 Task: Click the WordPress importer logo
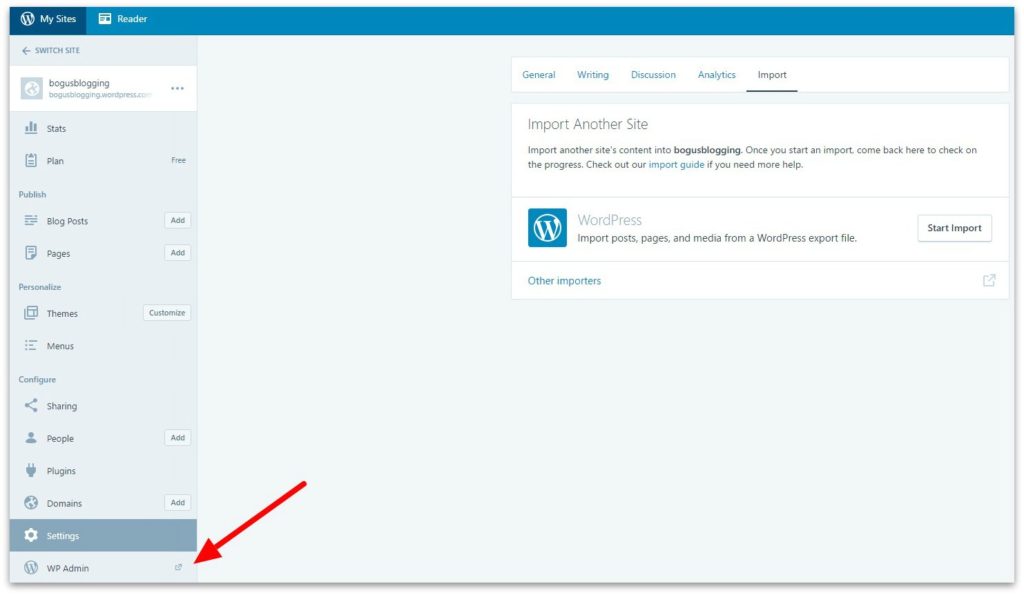[546, 228]
